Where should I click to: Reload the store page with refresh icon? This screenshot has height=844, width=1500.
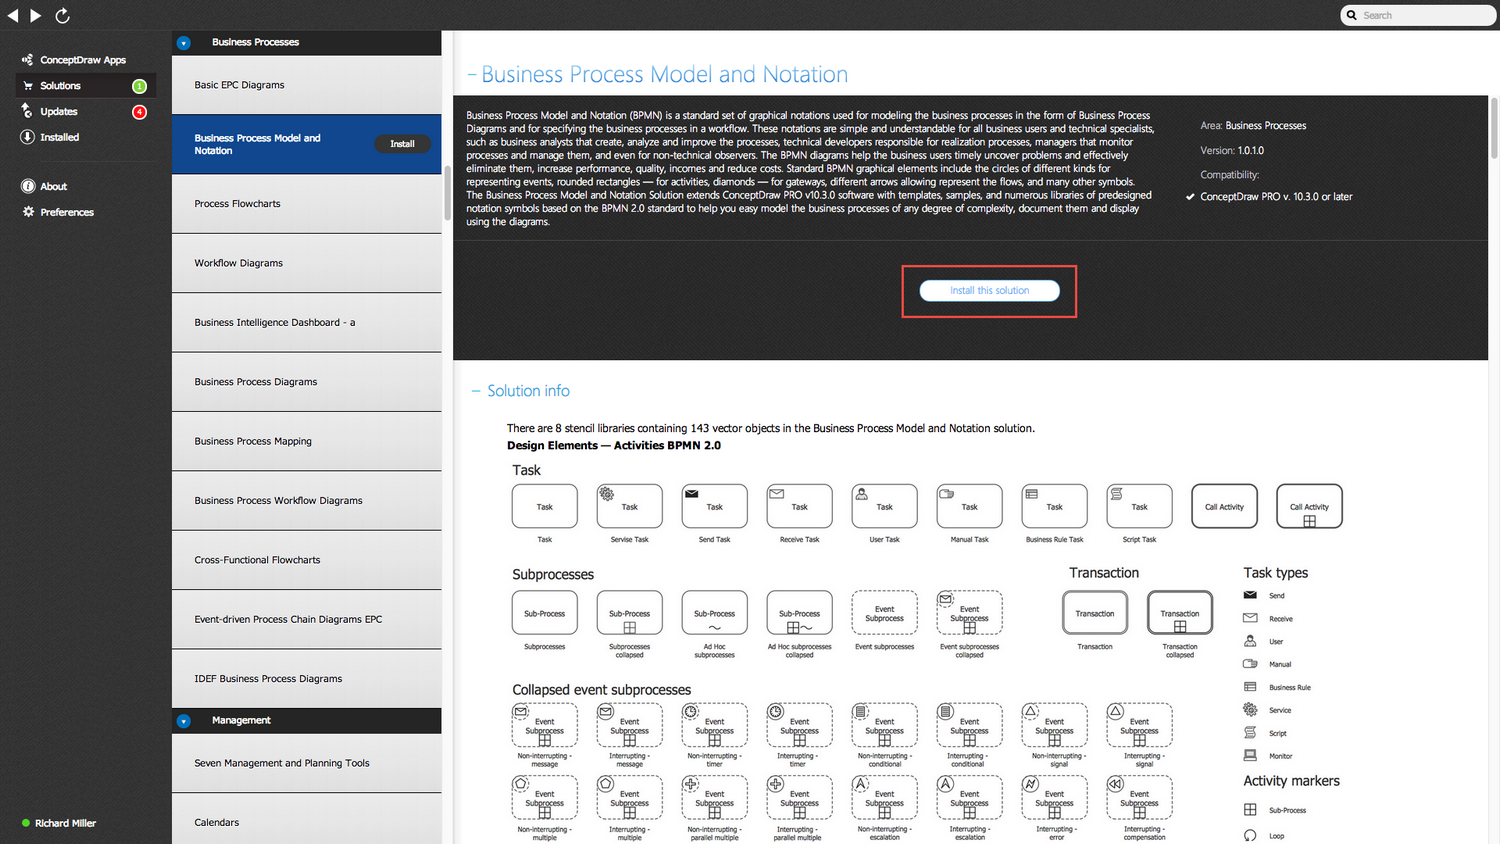pyautogui.click(x=62, y=15)
